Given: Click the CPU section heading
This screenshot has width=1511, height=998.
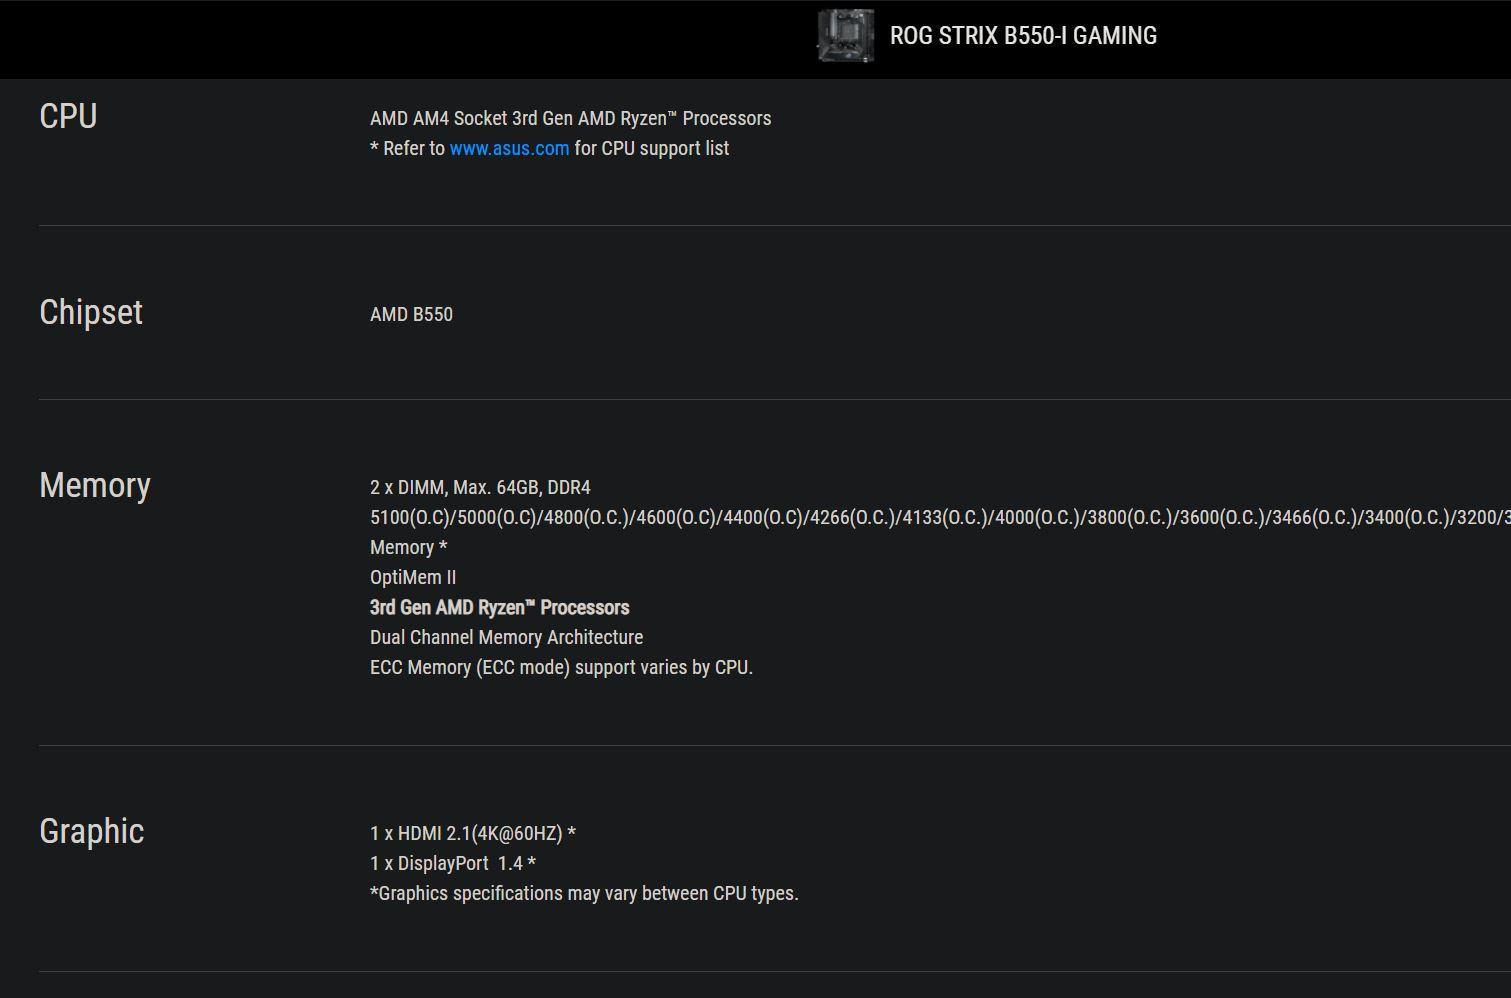Looking at the screenshot, I should tap(68, 116).
